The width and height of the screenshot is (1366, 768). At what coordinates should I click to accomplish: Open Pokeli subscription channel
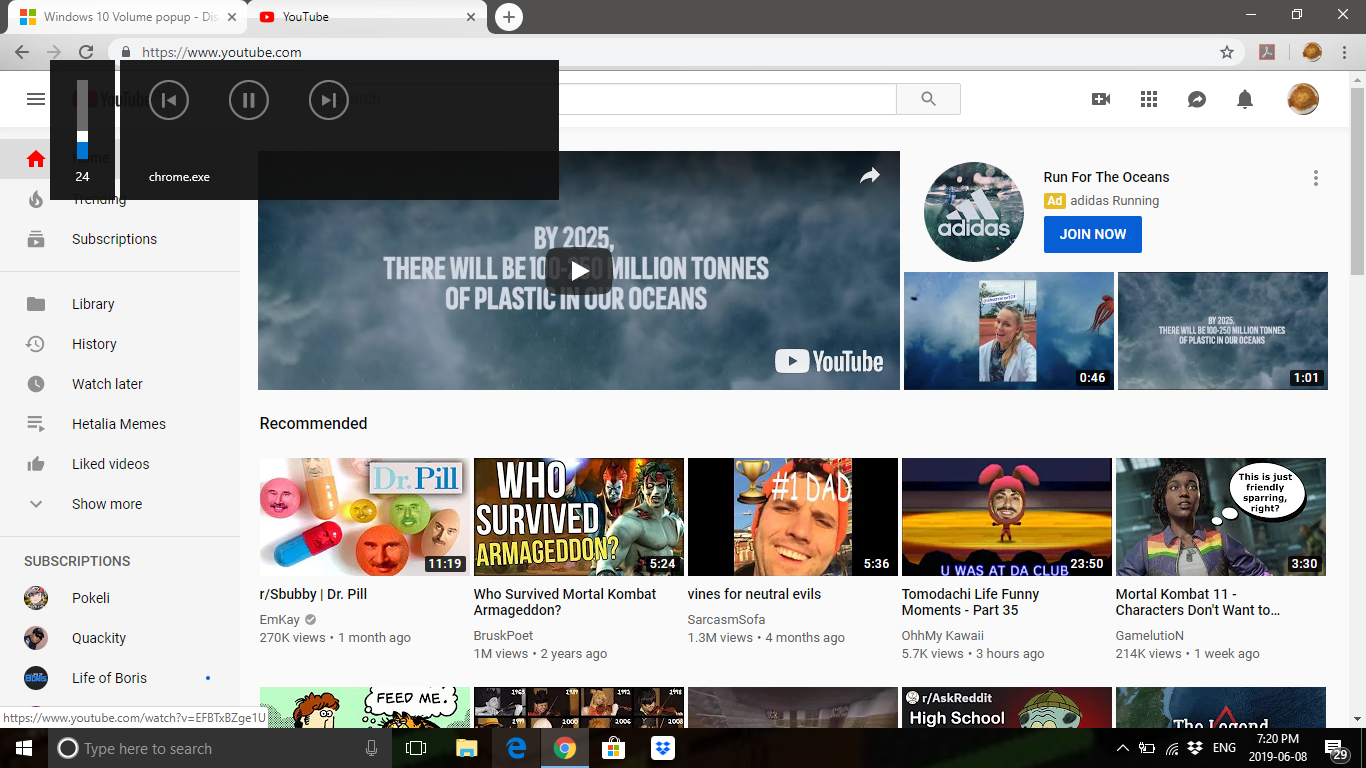120,598
